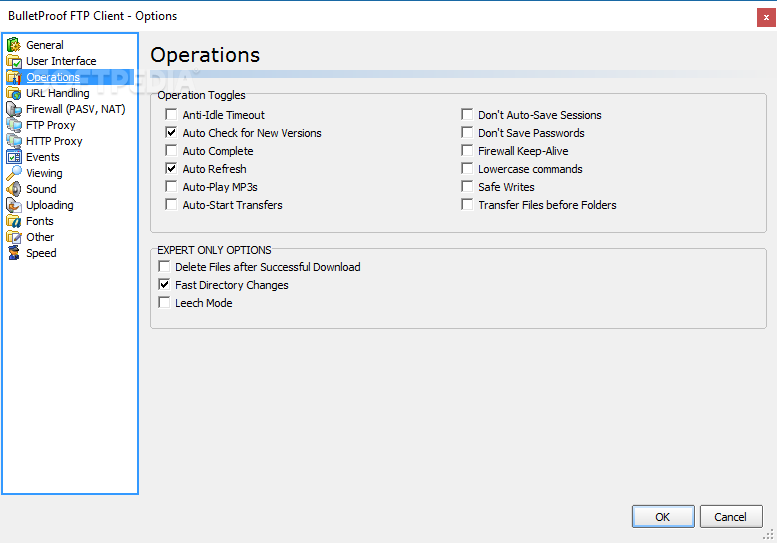Toggle Auto-Play MP3s checkbox
Screen dimensions: 777x543
pyautogui.click(x=171, y=186)
